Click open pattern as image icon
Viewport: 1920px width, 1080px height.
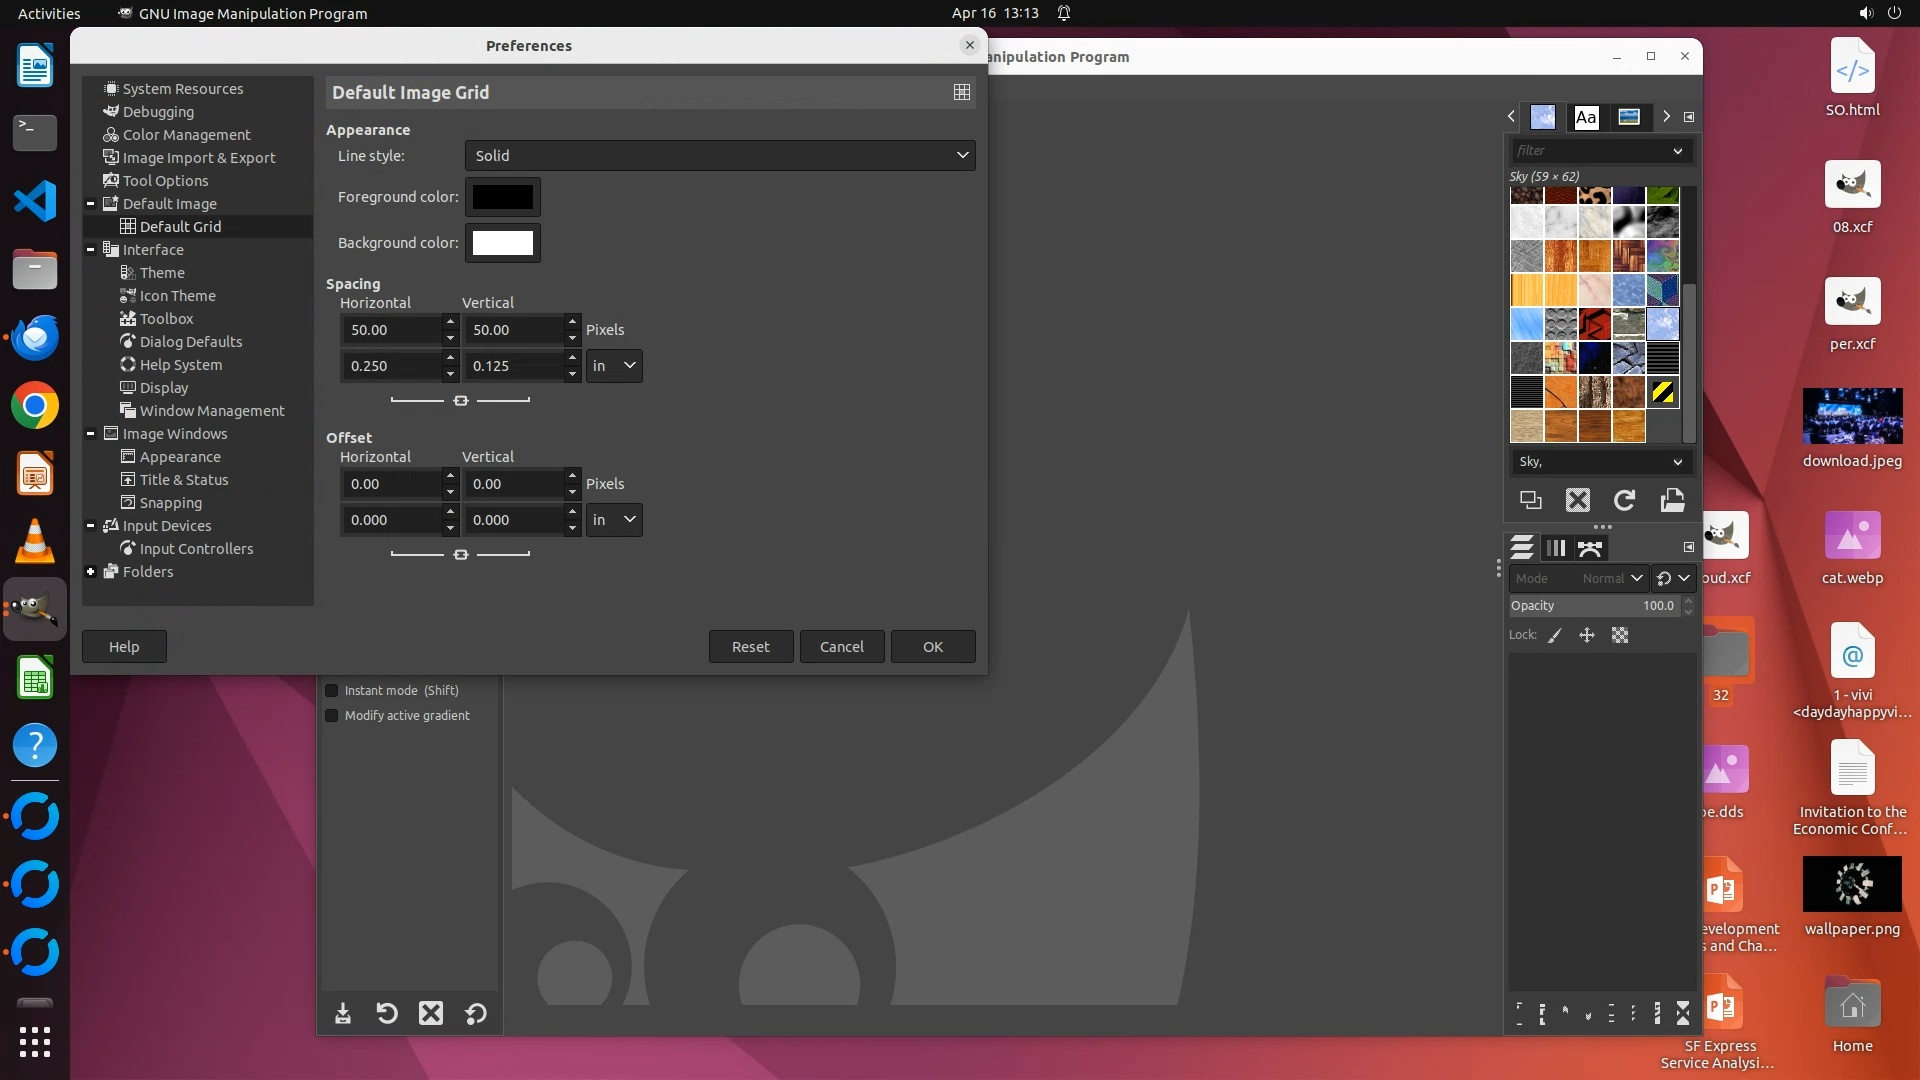click(x=1672, y=500)
